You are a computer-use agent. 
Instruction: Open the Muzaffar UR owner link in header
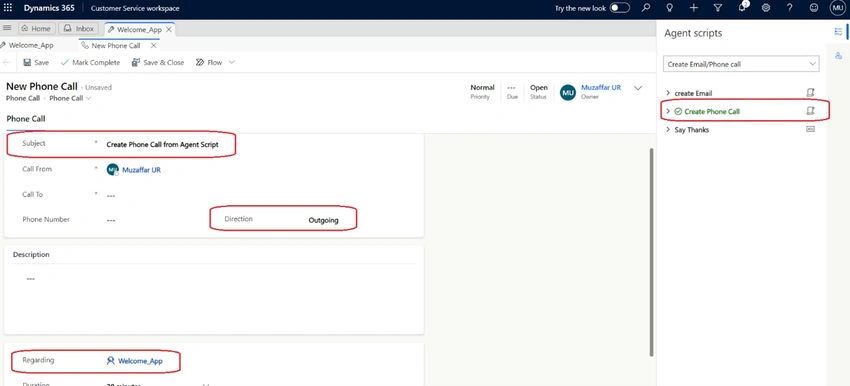[601, 87]
